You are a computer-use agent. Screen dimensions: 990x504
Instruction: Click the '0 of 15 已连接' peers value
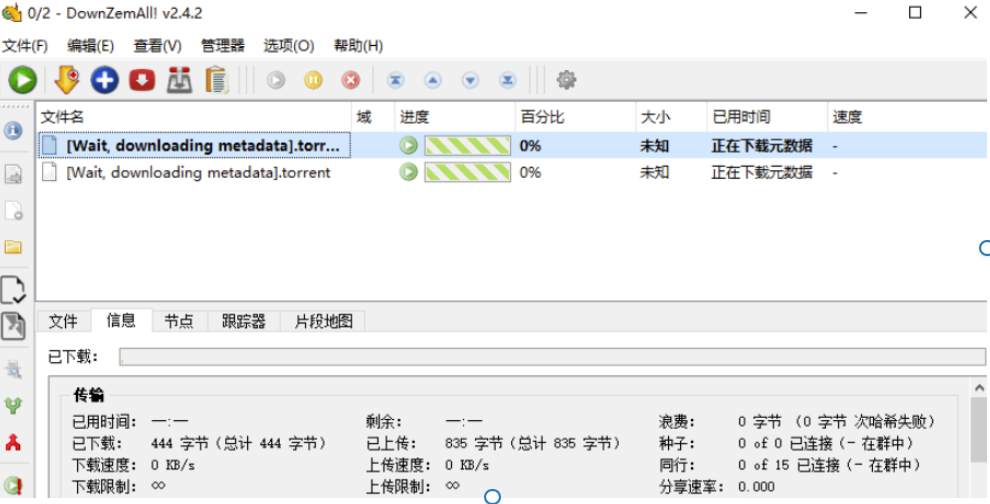[x=789, y=465]
